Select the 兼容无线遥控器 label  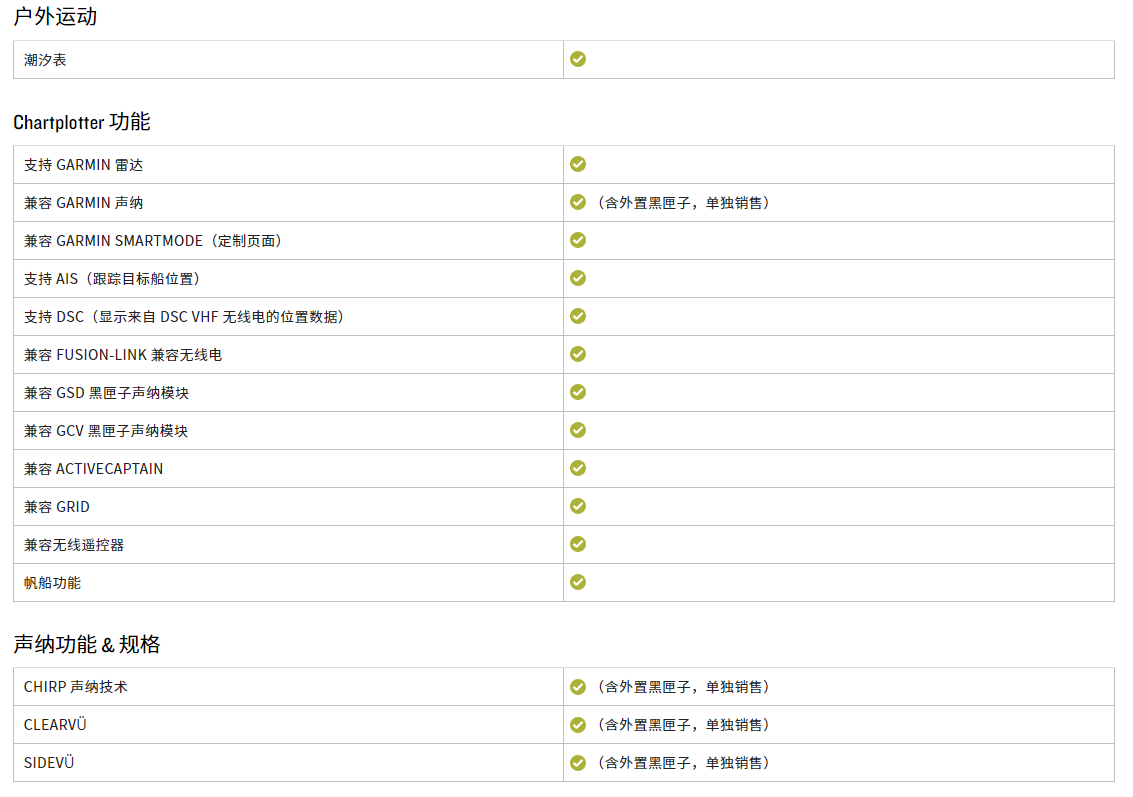(x=74, y=545)
